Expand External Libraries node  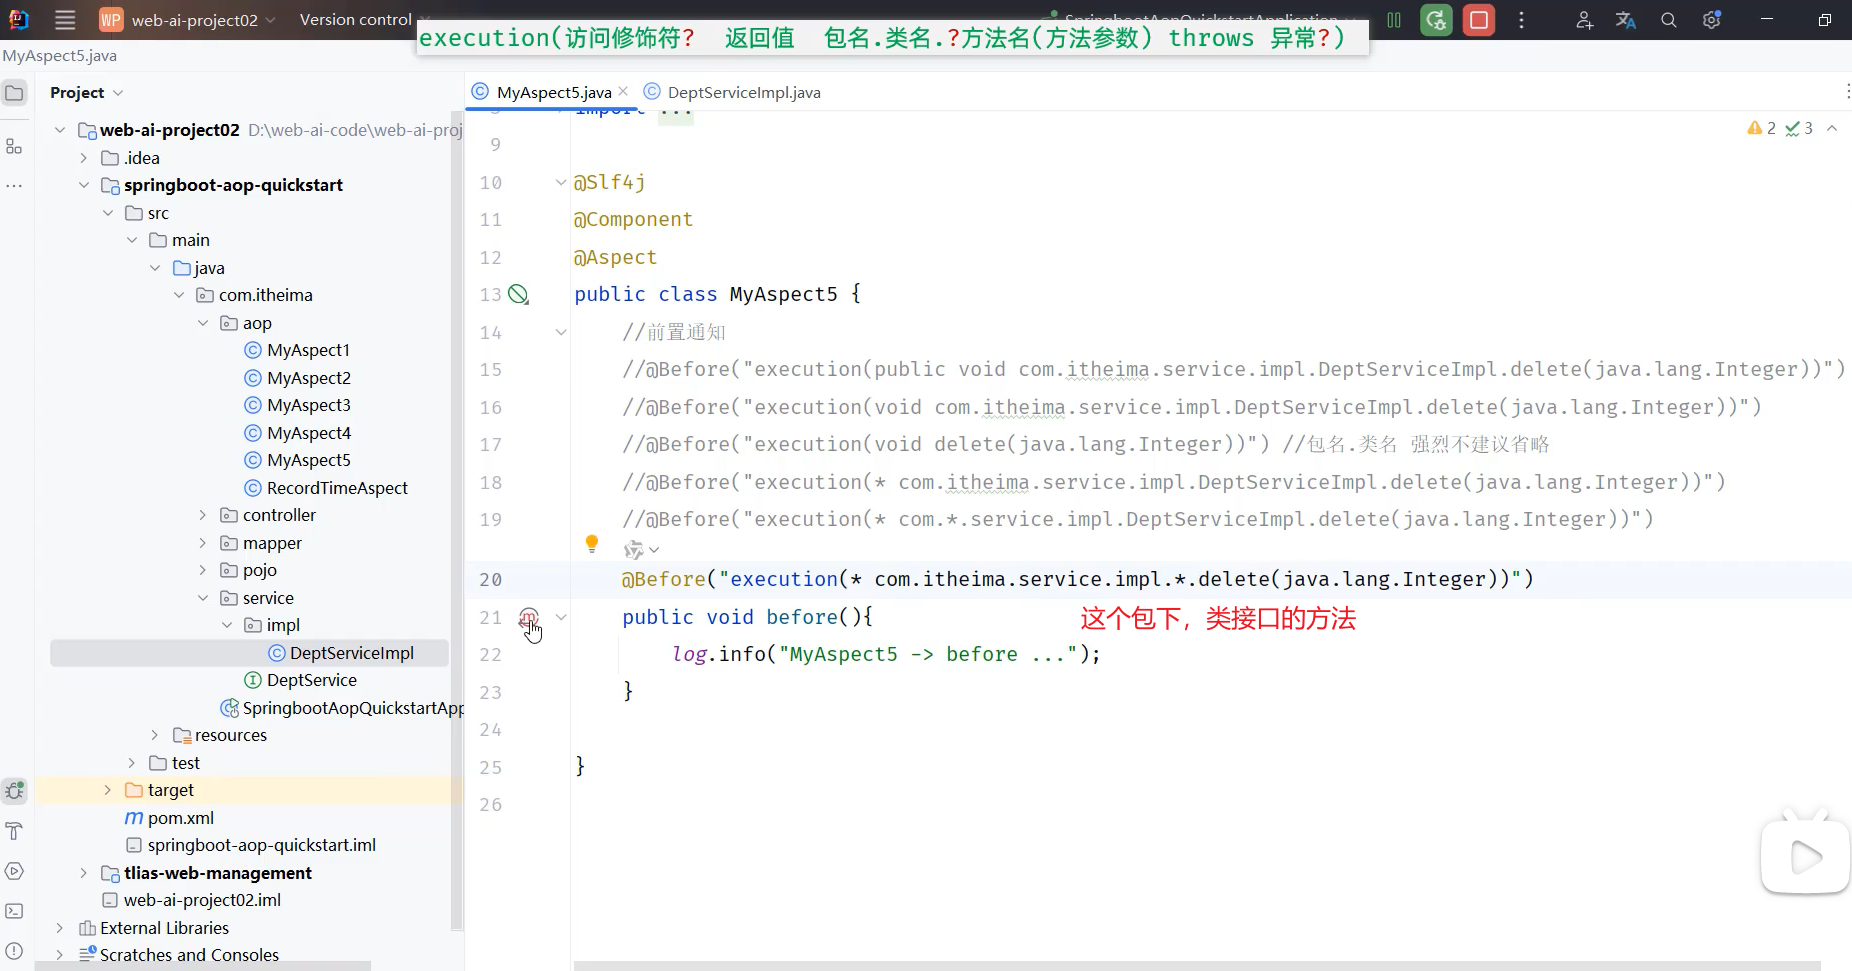click(60, 928)
